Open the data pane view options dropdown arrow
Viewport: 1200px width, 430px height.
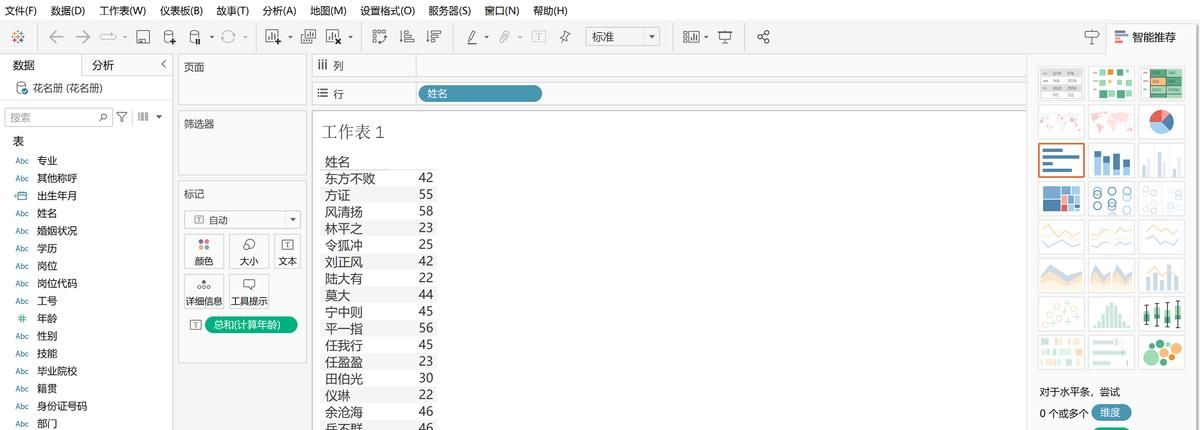click(159, 117)
